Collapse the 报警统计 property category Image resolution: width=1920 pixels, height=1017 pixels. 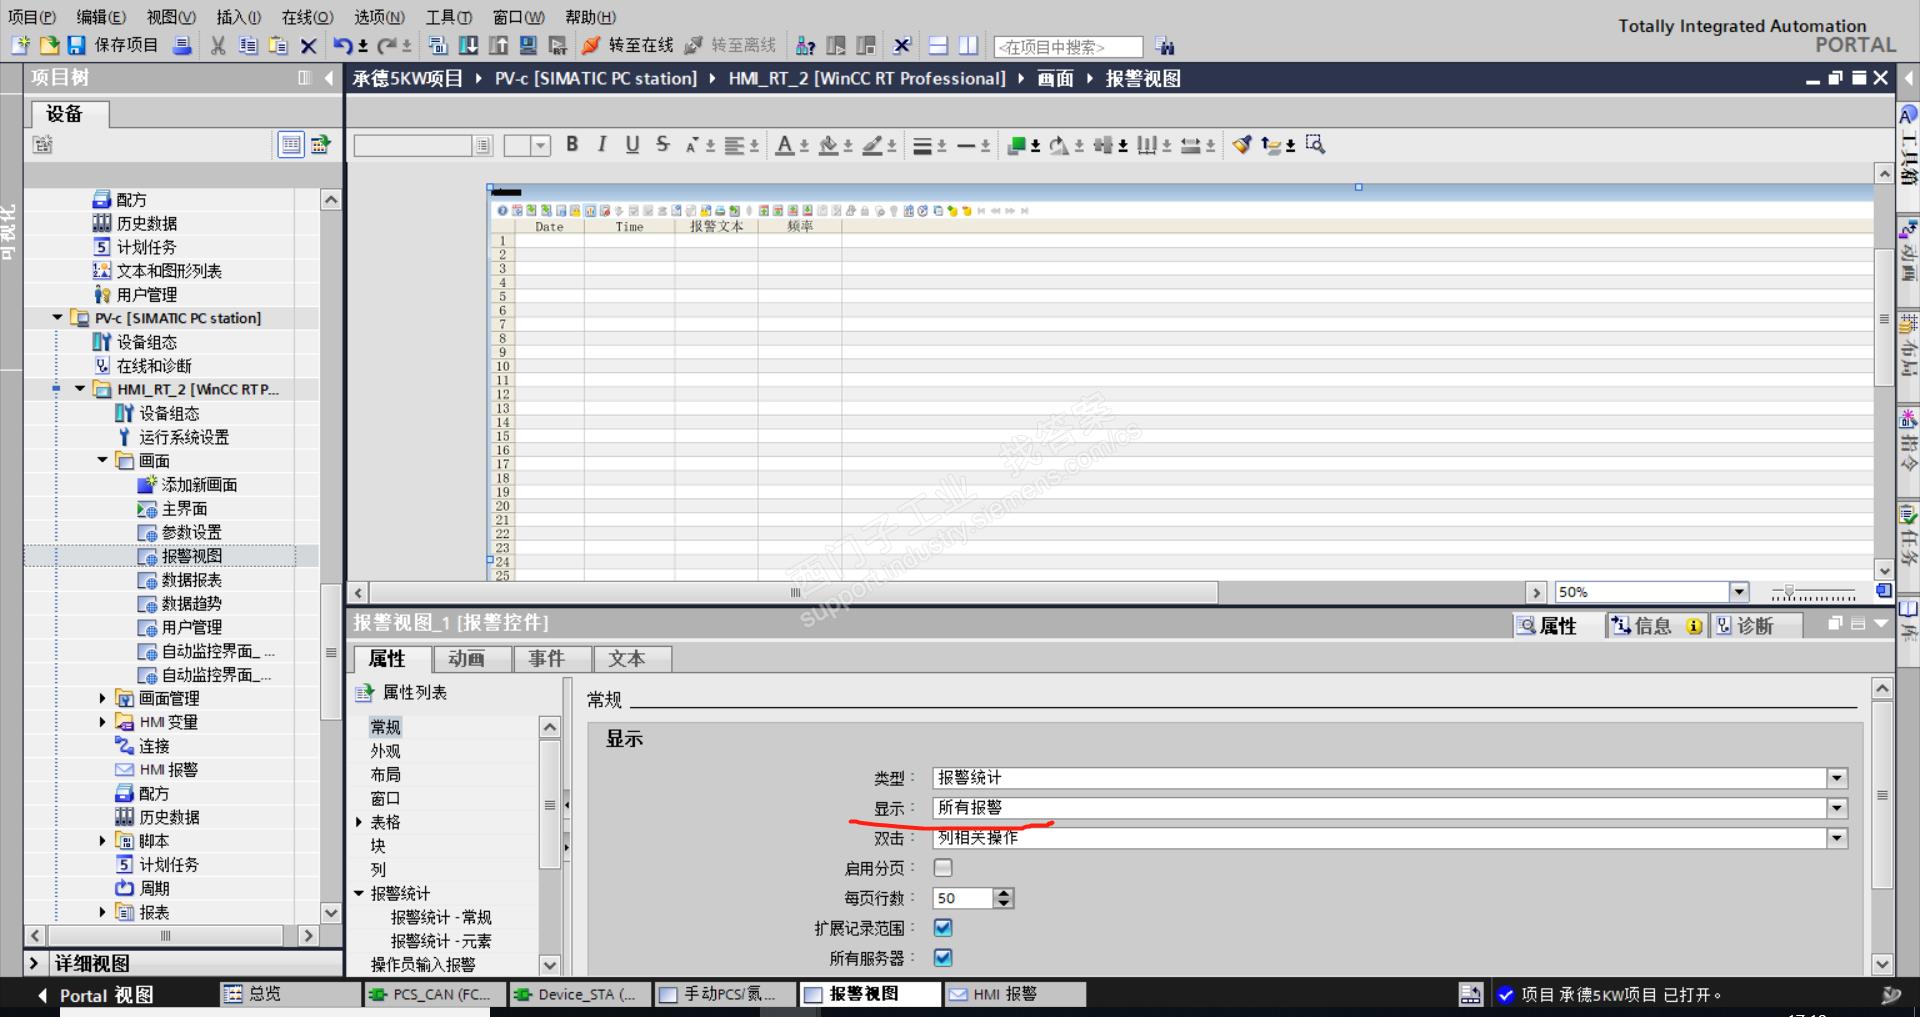(359, 894)
